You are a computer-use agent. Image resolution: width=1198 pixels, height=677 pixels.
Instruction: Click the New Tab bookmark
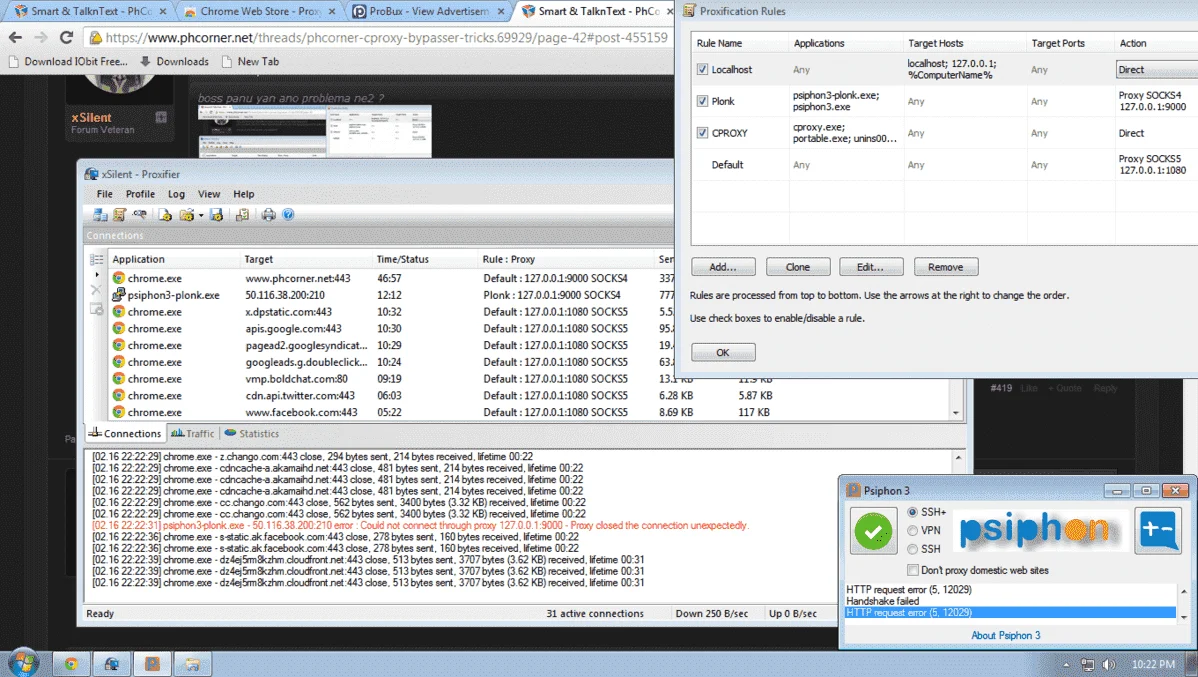(251, 61)
